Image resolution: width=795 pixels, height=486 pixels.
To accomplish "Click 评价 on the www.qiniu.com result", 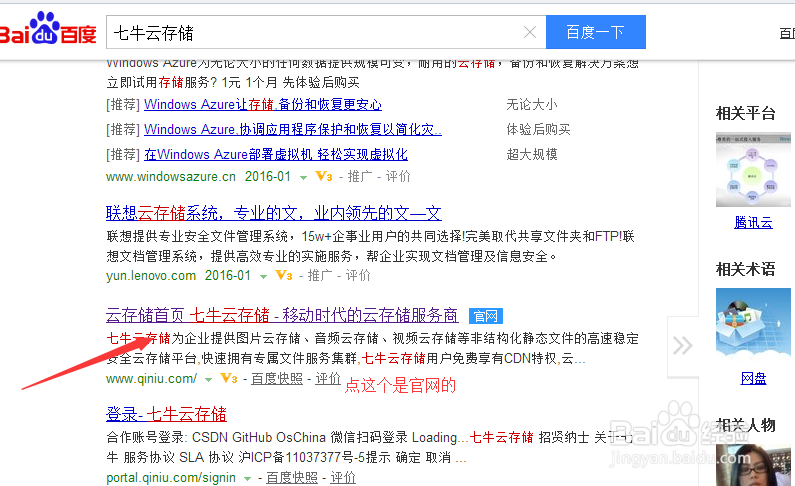I will (x=328, y=379).
